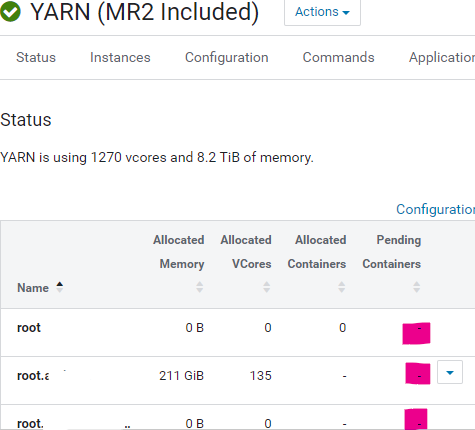The height and width of the screenshot is (430, 475).
Task: Sort by Allocated VCores arrows icon
Action: point(267,287)
